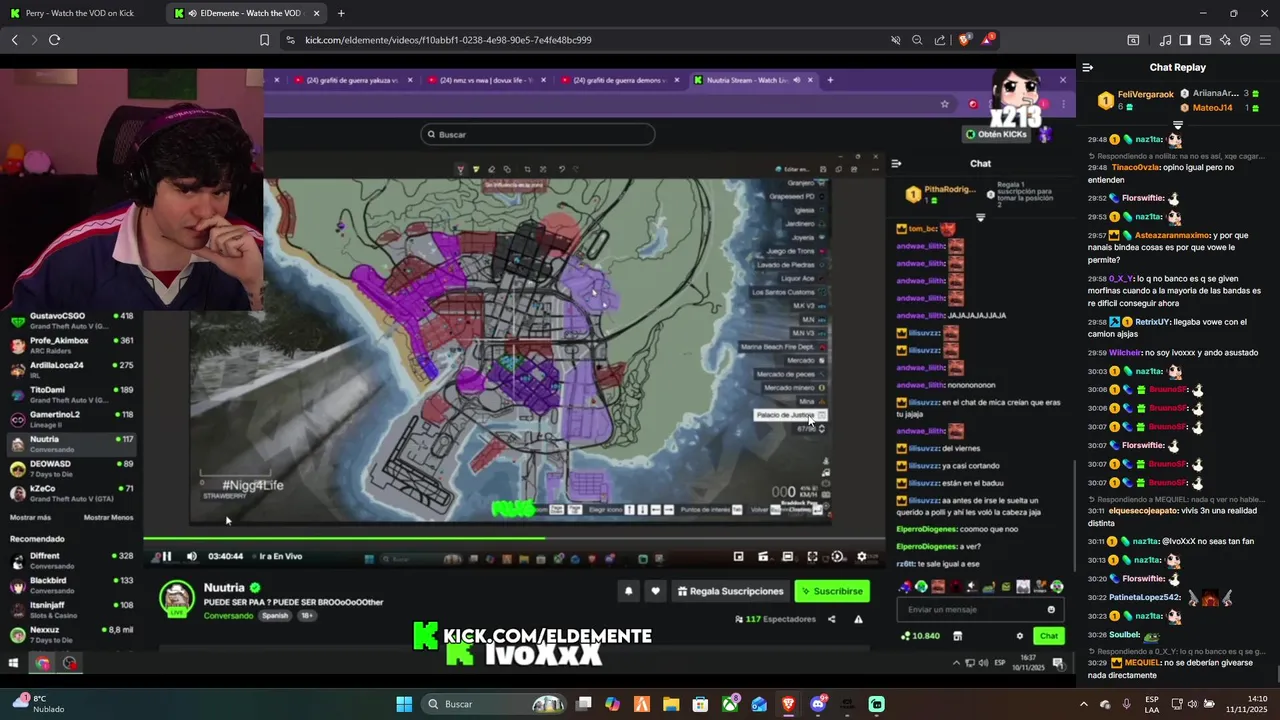The image size is (1280, 720).
Task: Switch to the Perry VOD tab
Action: (x=80, y=13)
